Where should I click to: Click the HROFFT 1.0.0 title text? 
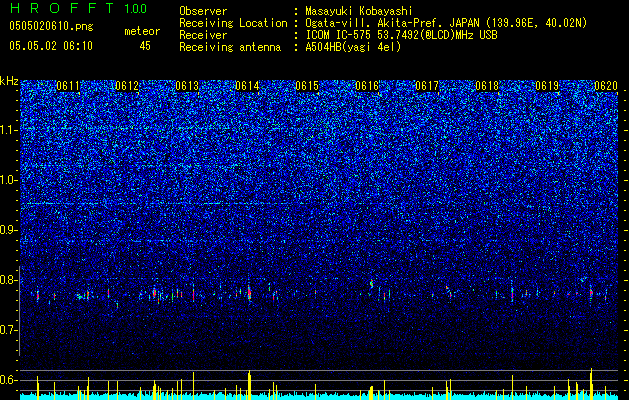tap(78, 8)
